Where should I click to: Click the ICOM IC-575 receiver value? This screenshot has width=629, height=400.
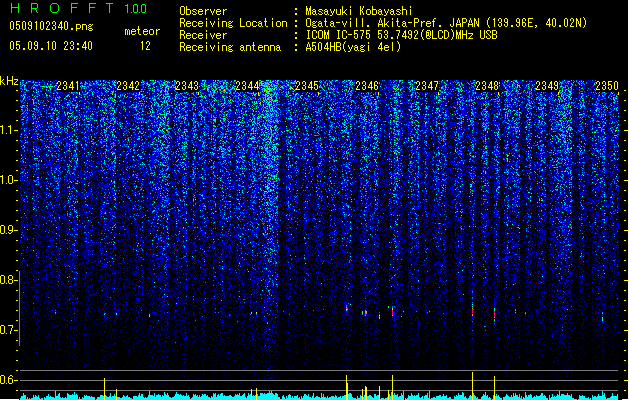402,35
